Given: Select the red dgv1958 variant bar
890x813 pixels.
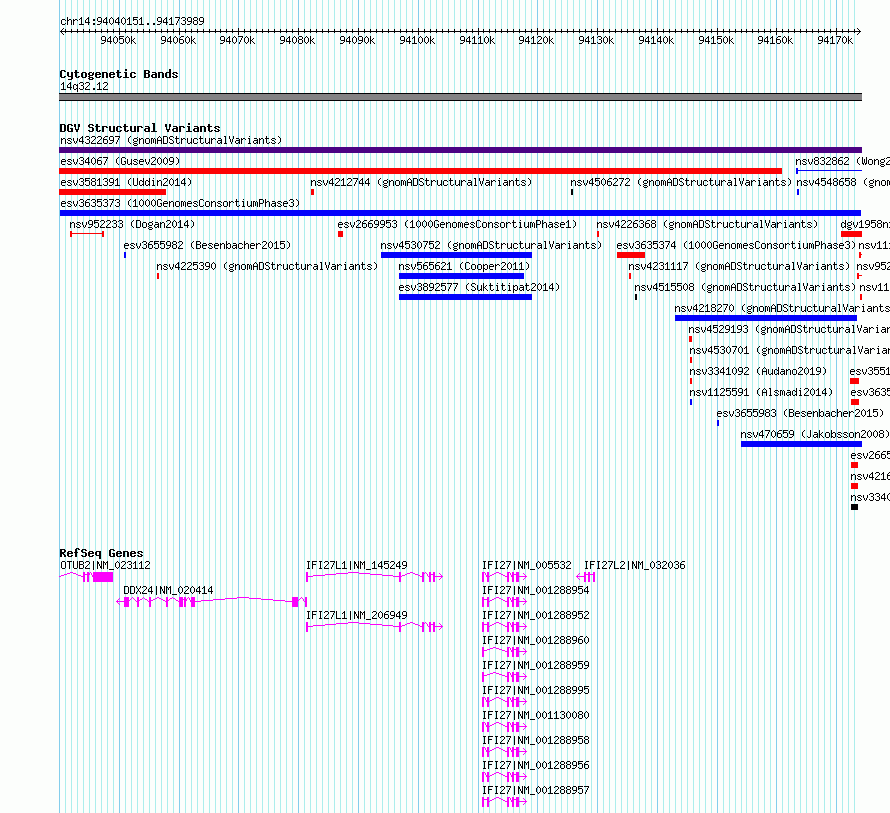Looking at the screenshot, I should point(851,234).
